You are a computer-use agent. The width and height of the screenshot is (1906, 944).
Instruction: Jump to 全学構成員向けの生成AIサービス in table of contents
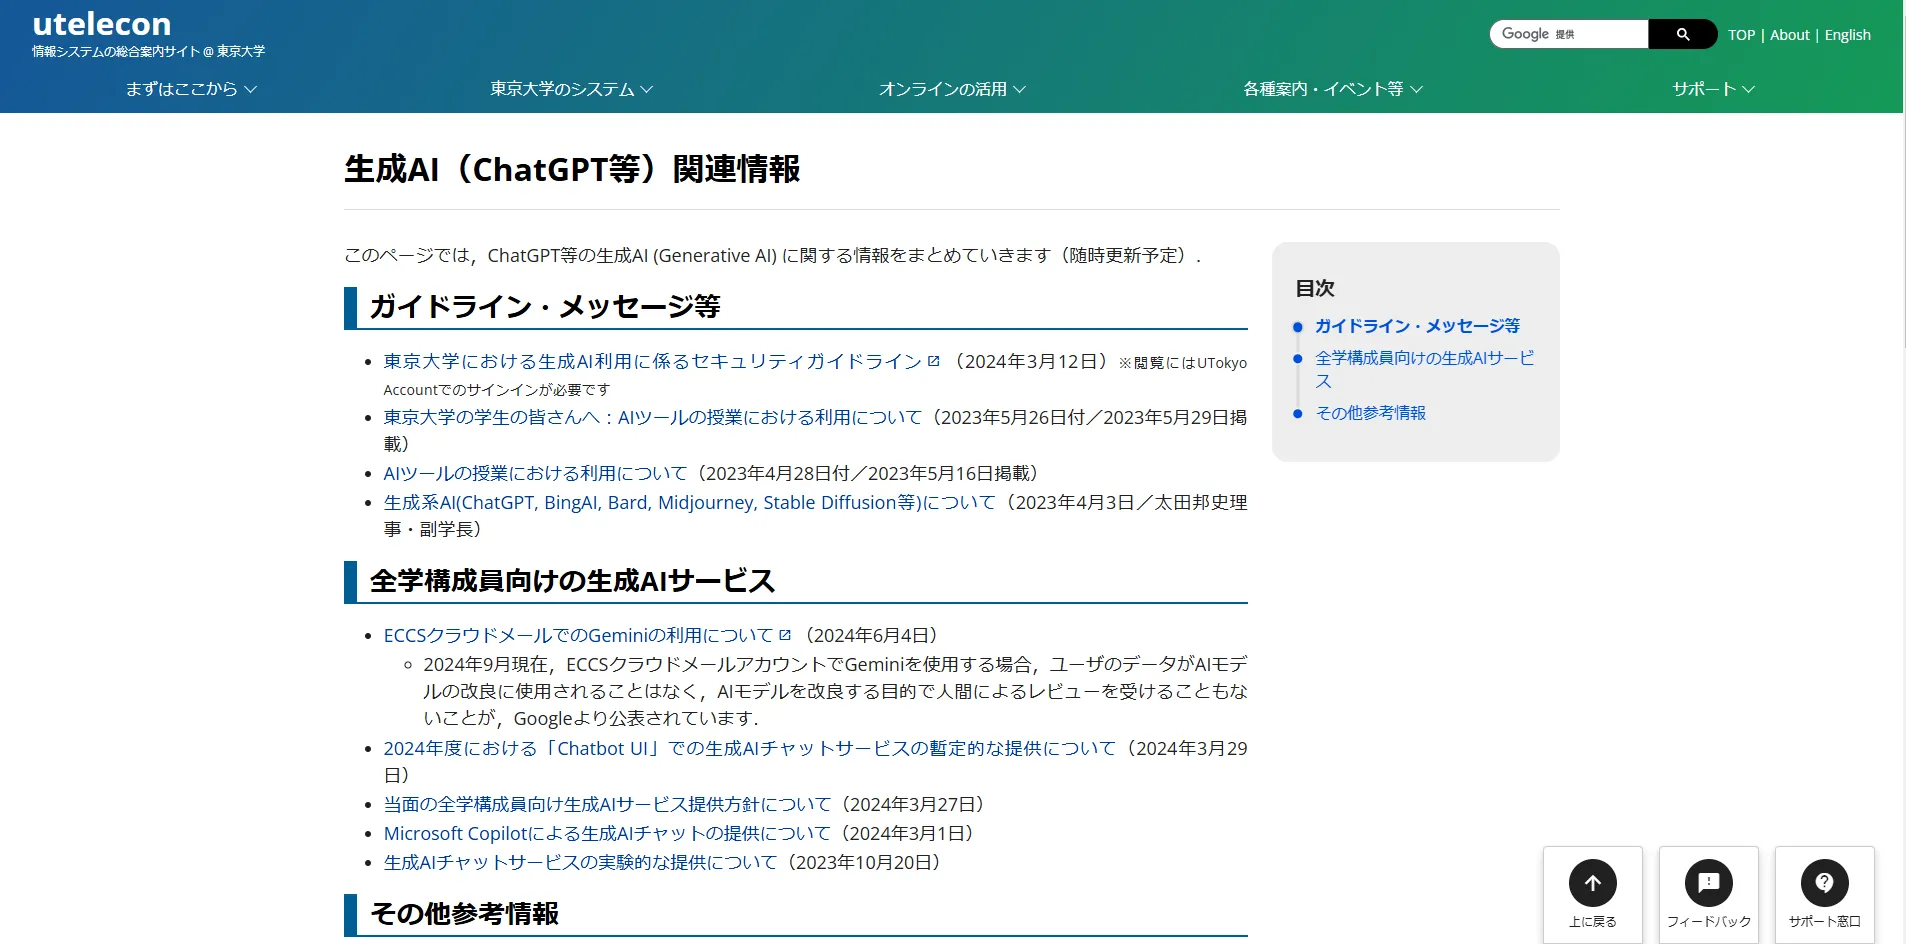tap(1424, 369)
